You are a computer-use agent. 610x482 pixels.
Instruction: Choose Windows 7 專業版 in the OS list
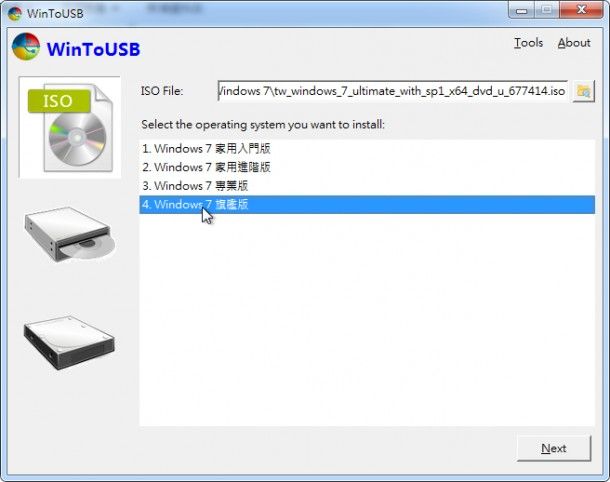click(367, 186)
